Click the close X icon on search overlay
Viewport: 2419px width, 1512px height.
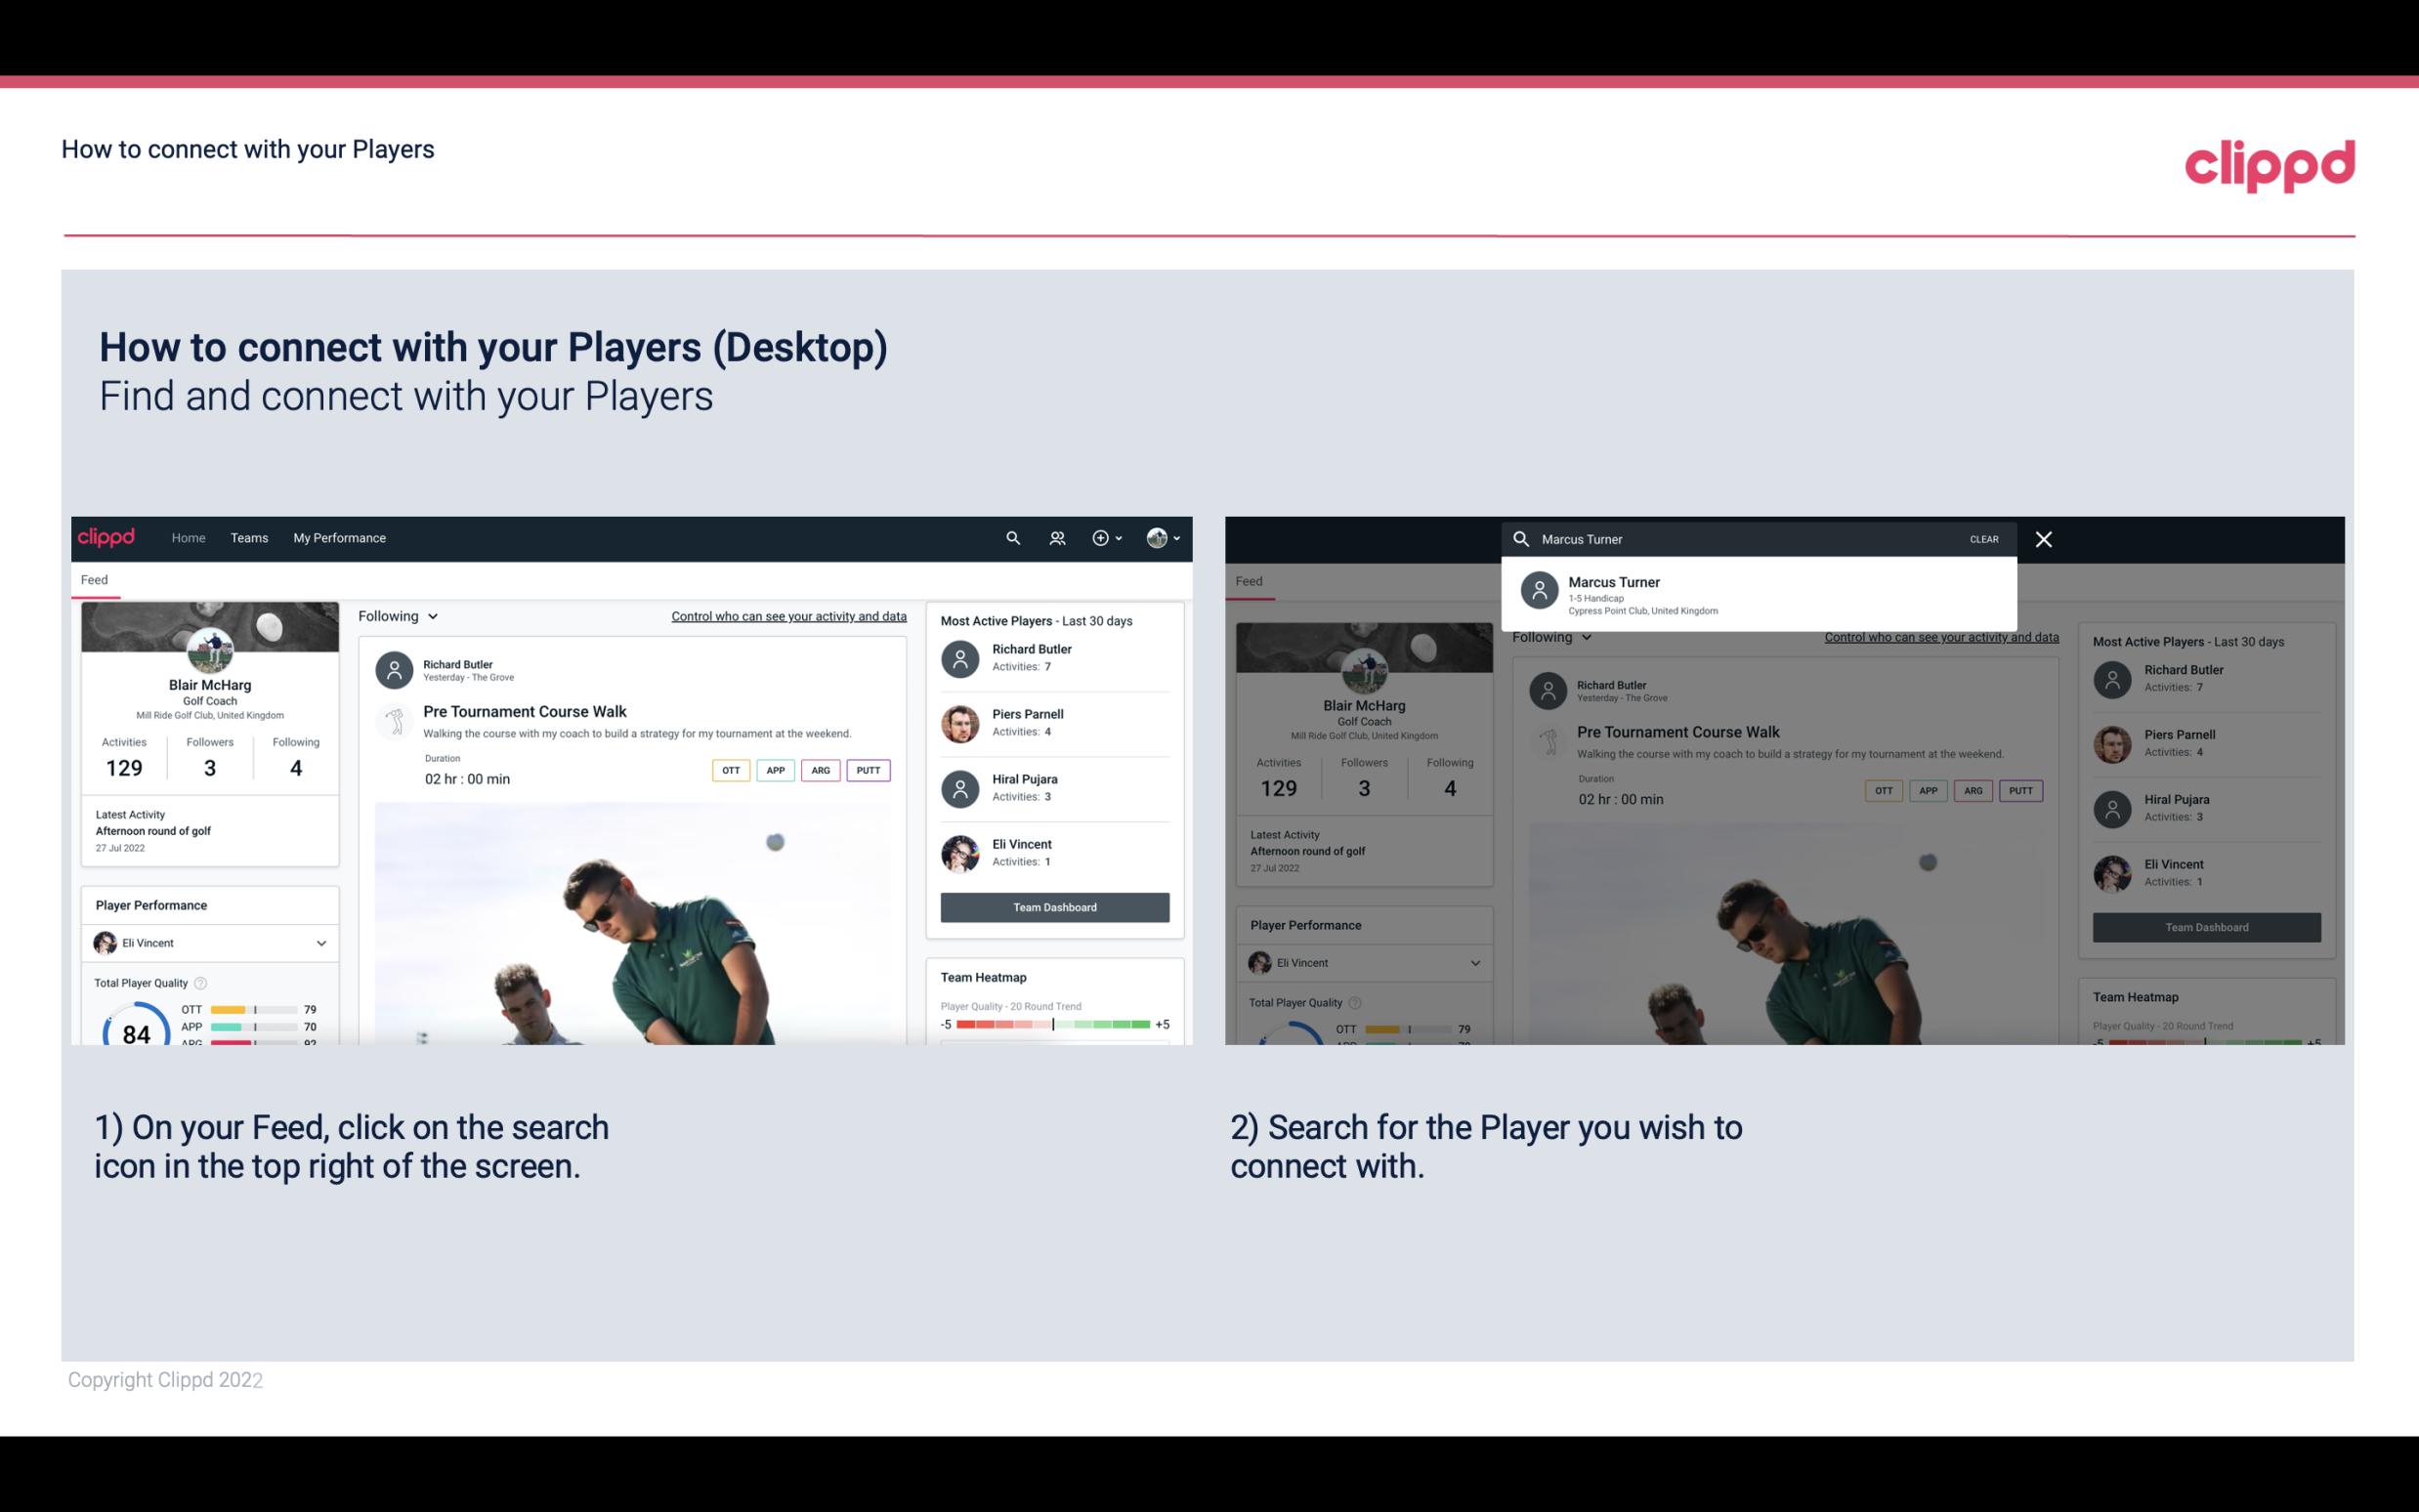tap(2045, 538)
